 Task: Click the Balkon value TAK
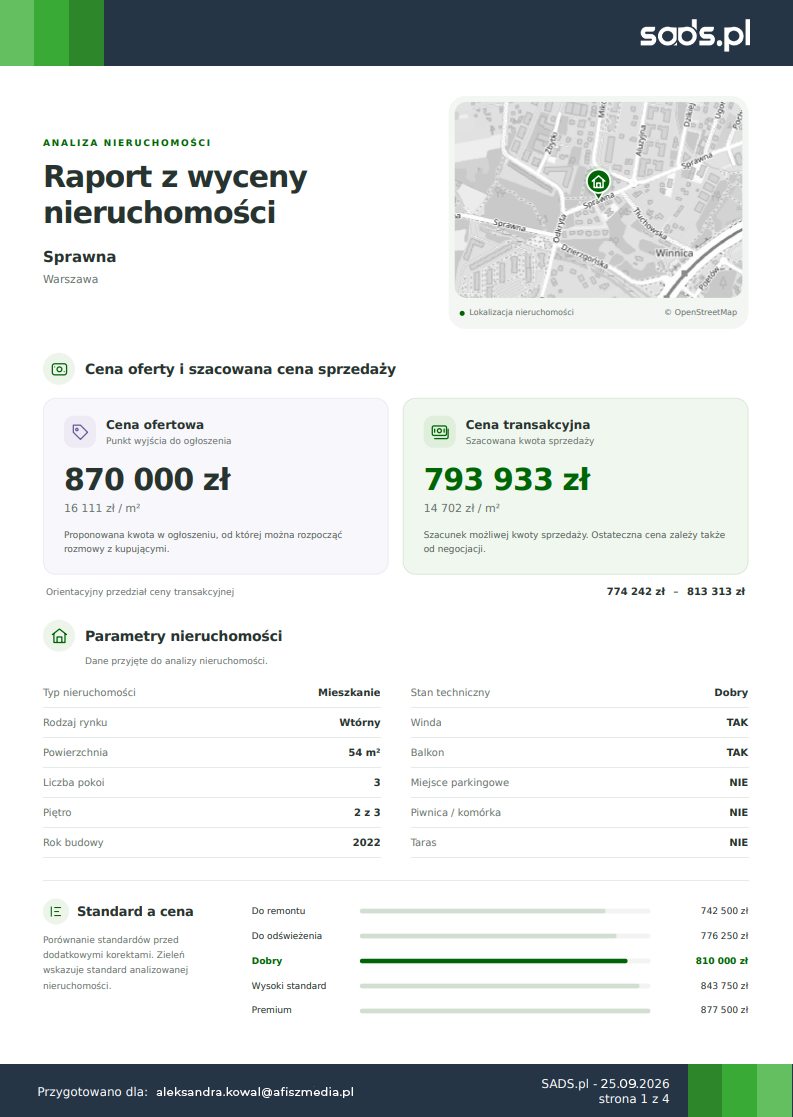(x=737, y=752)
